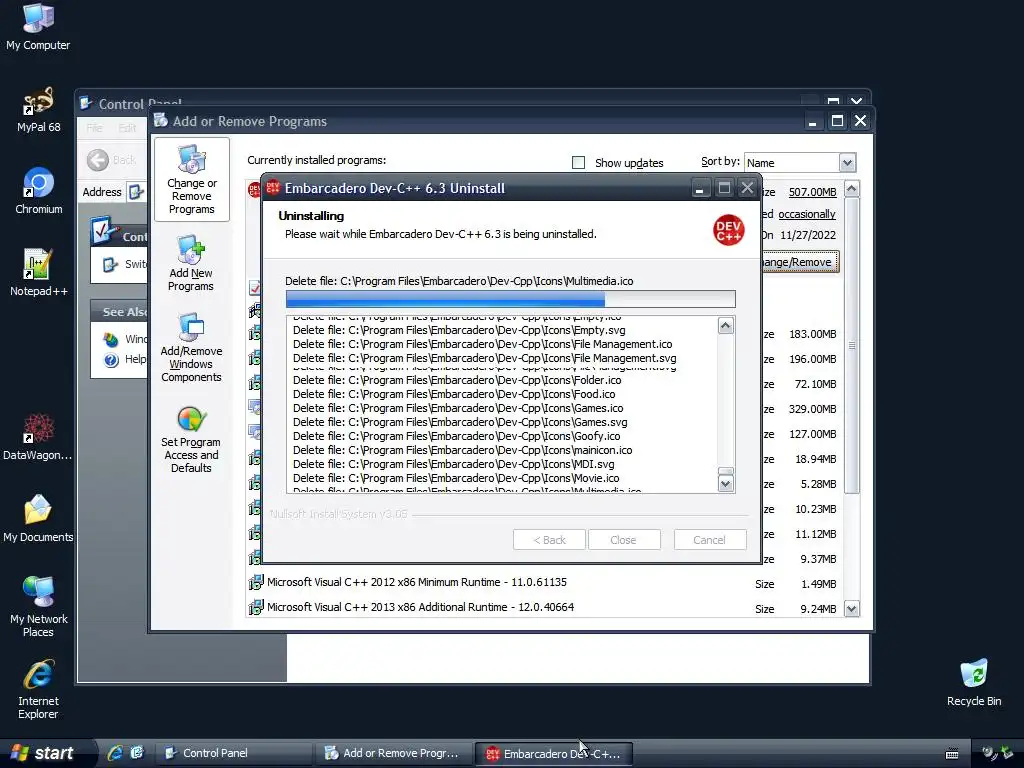
Task: Select log line deleting File Management.ico
Action: pyautogui.click(x=483, y=344)
